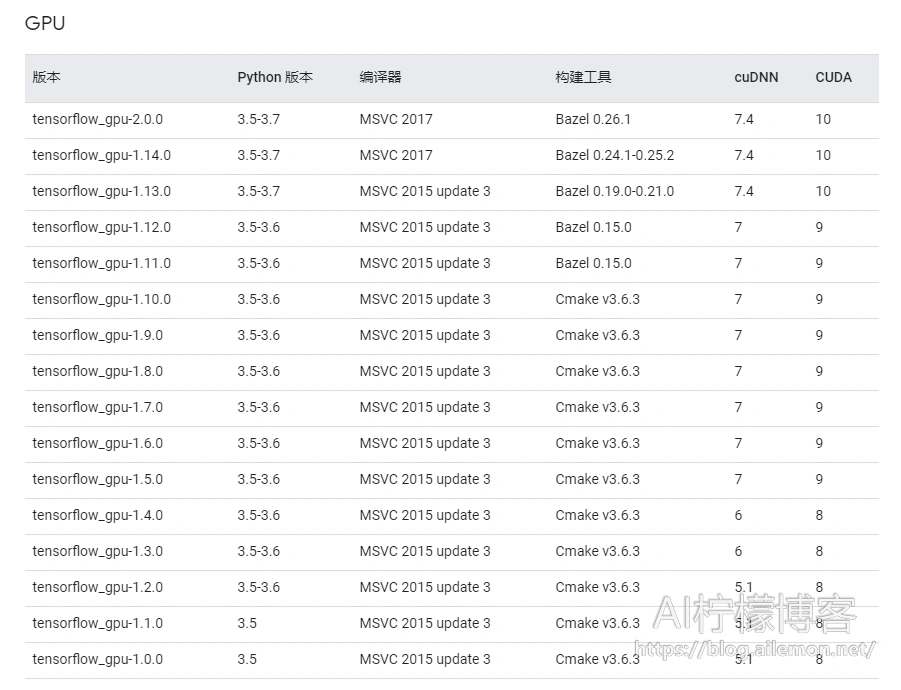Click cuDNN 6 in the 1.4.0 row
This screenshot has width=901, height=690.
738,515
